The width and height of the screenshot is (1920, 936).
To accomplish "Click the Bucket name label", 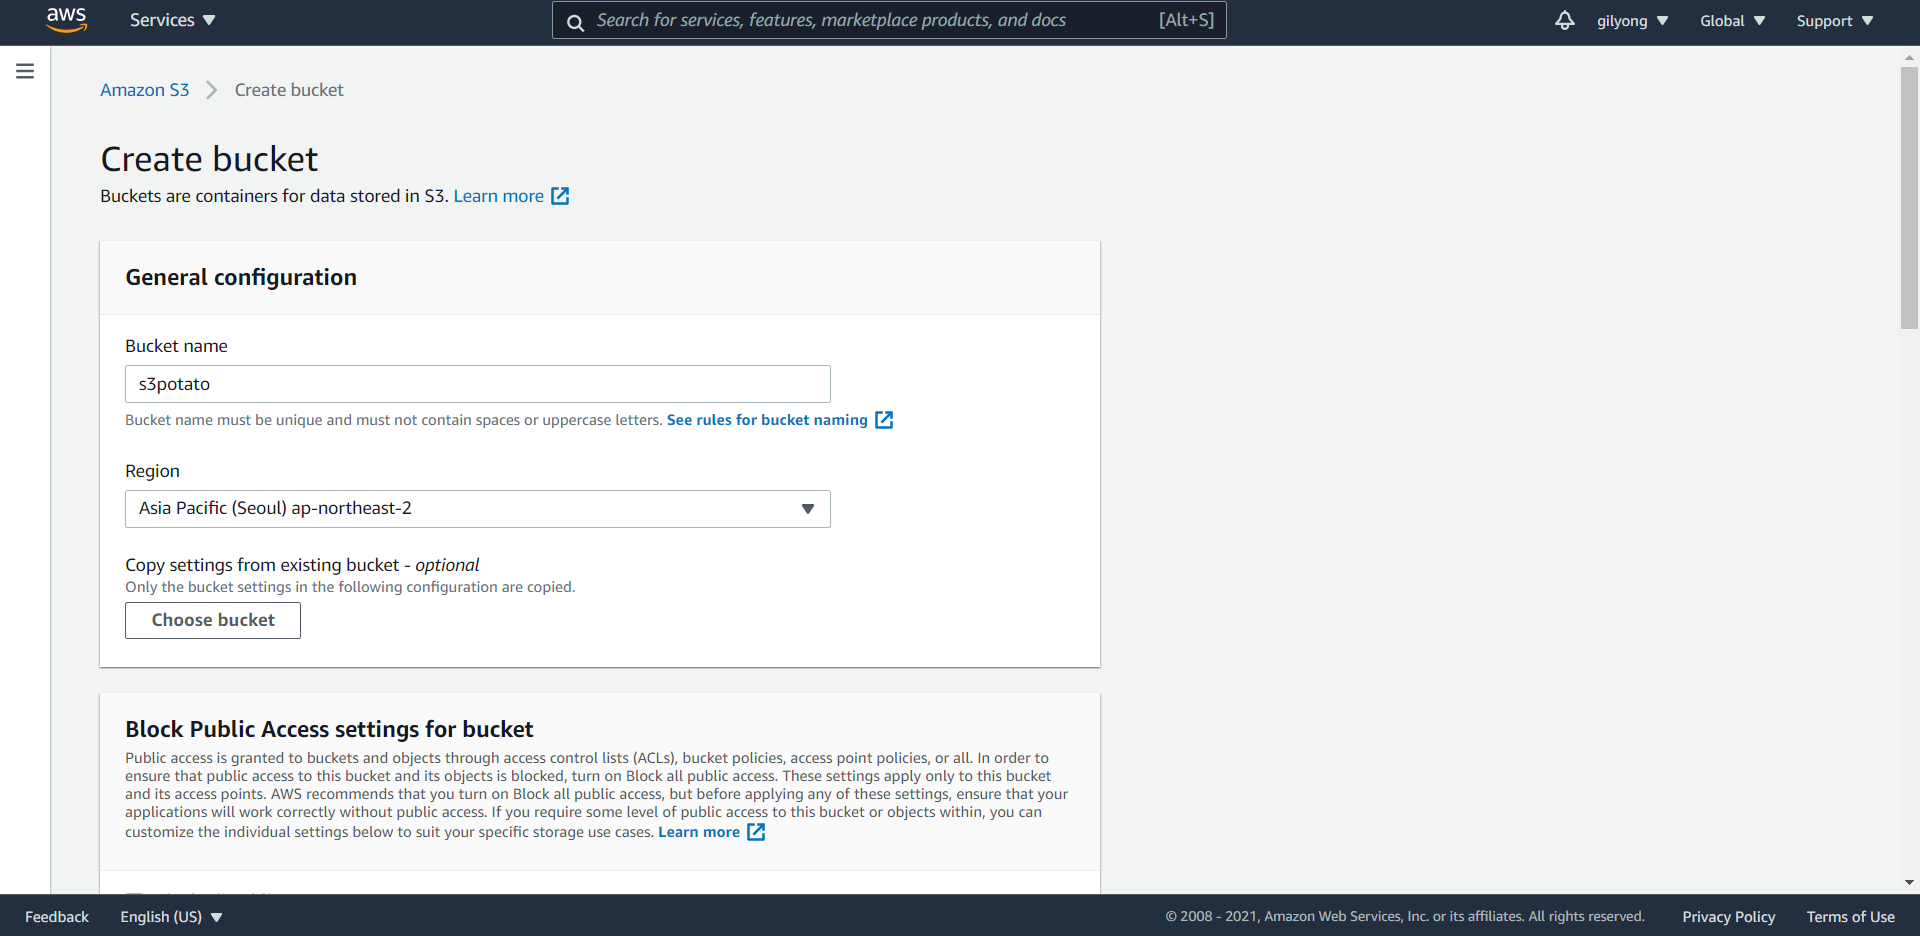I will click(176, 346).
